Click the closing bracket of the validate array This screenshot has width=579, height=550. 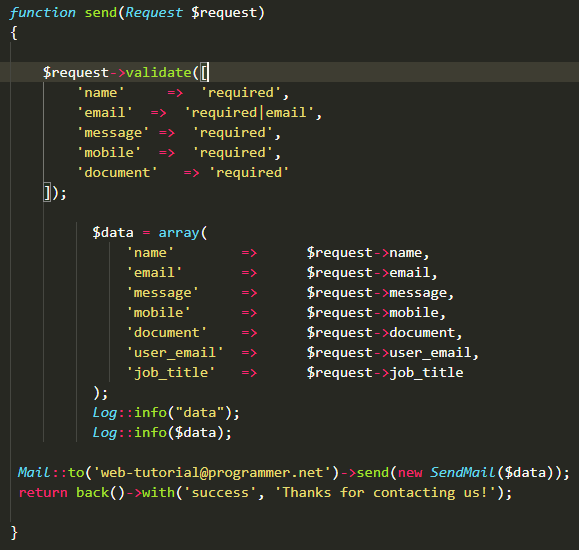point(47,192)
